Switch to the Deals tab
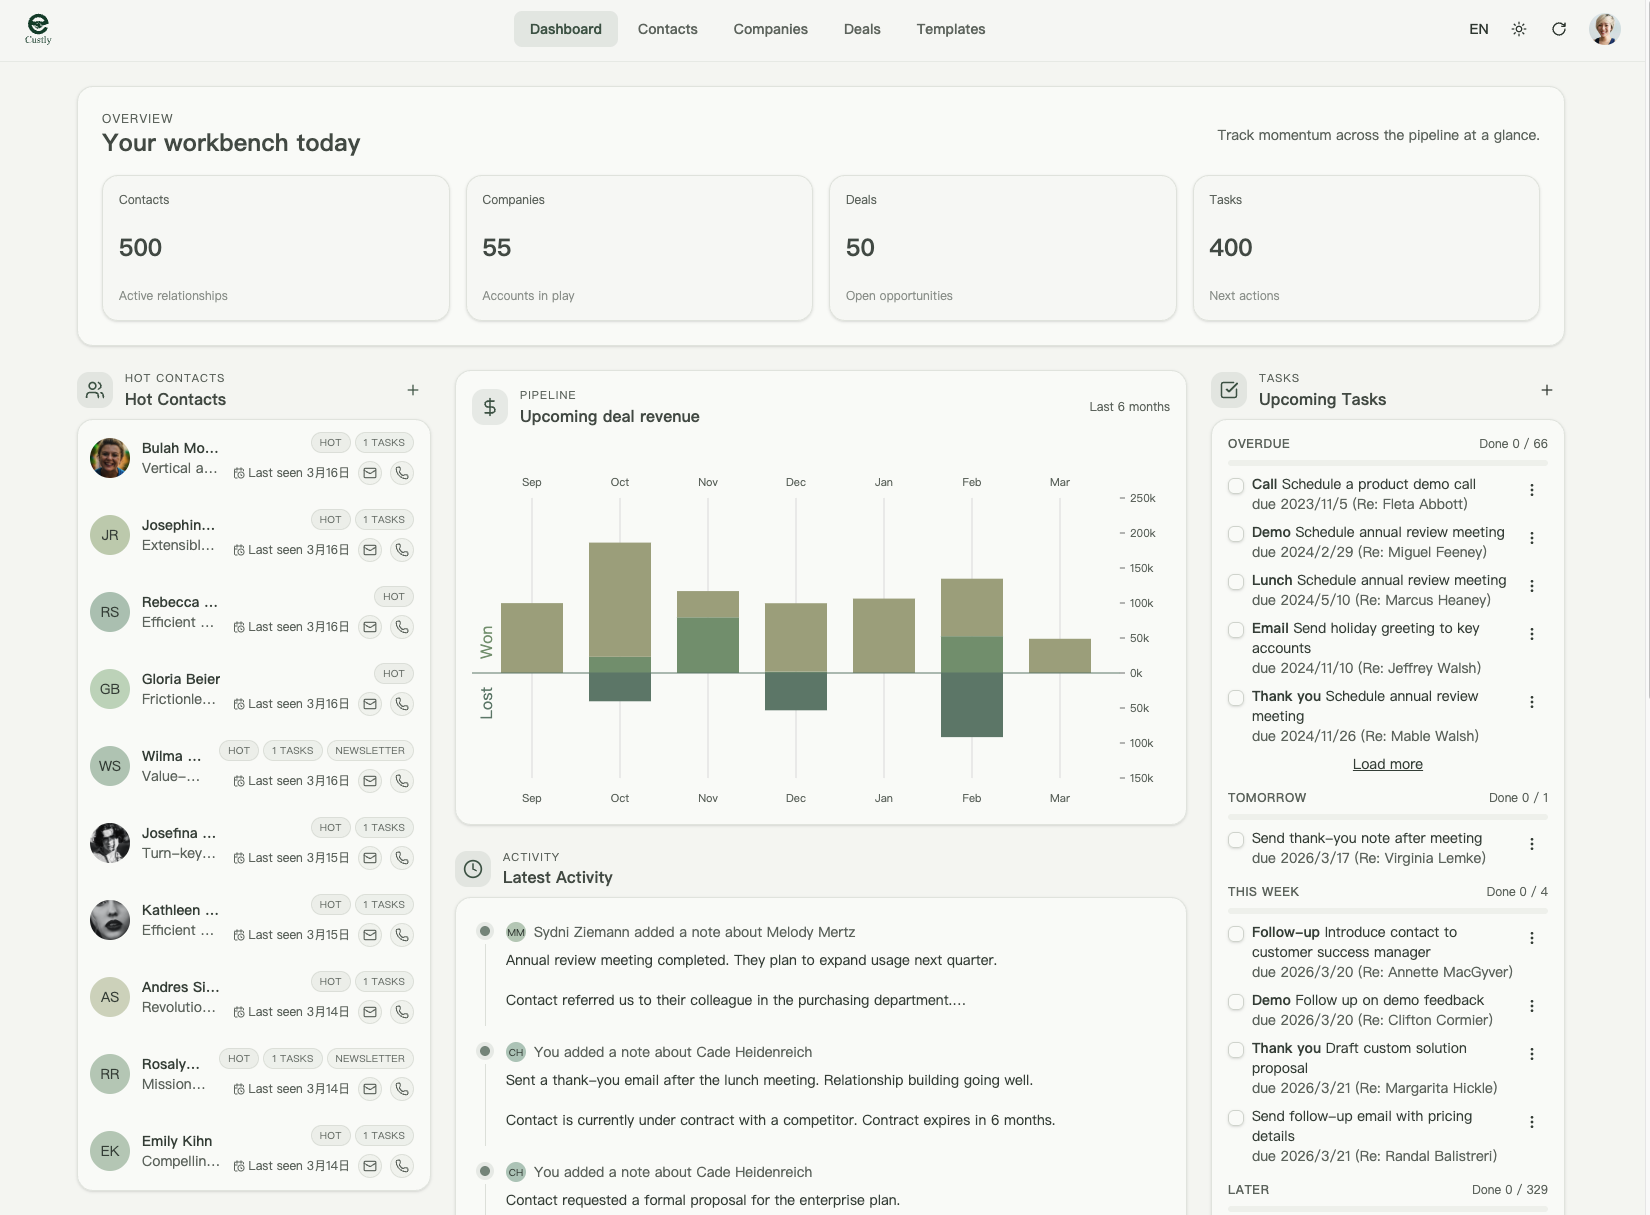The image size is (1650, 1215). point(862,29)
